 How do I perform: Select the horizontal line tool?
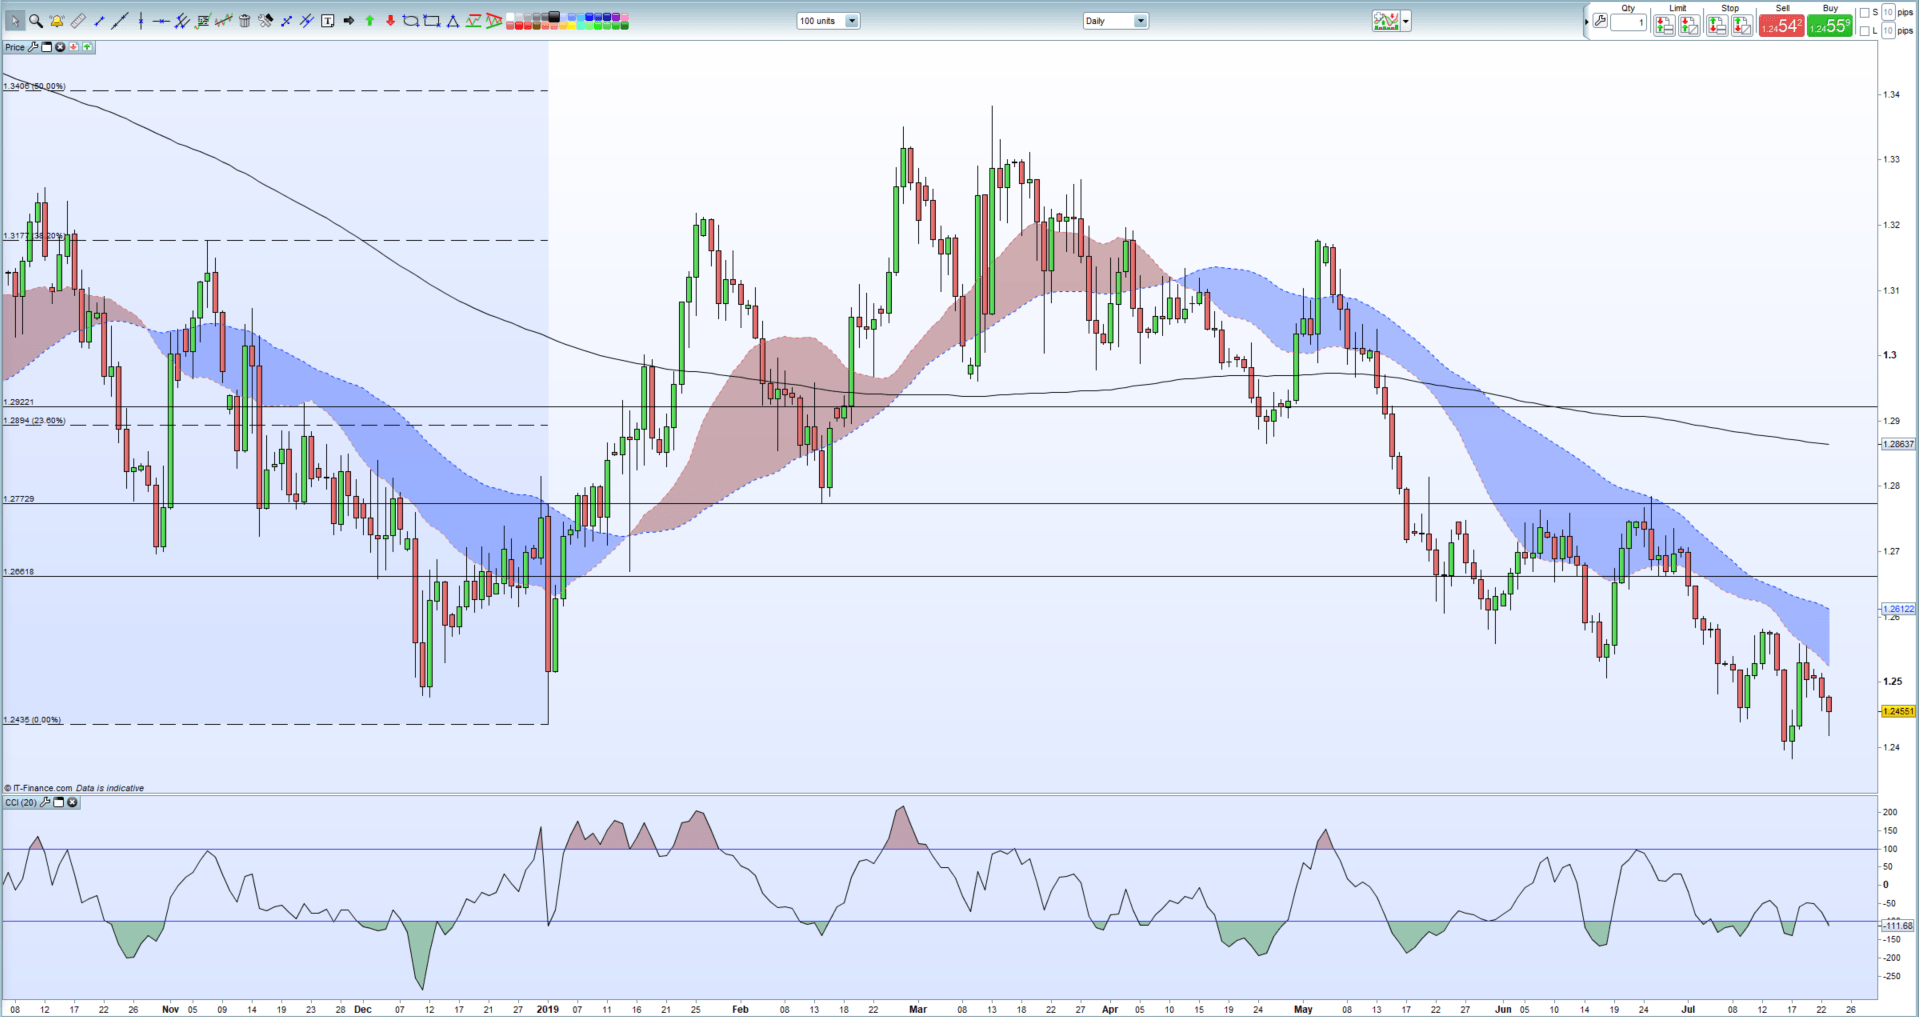(x=161, y=21)
